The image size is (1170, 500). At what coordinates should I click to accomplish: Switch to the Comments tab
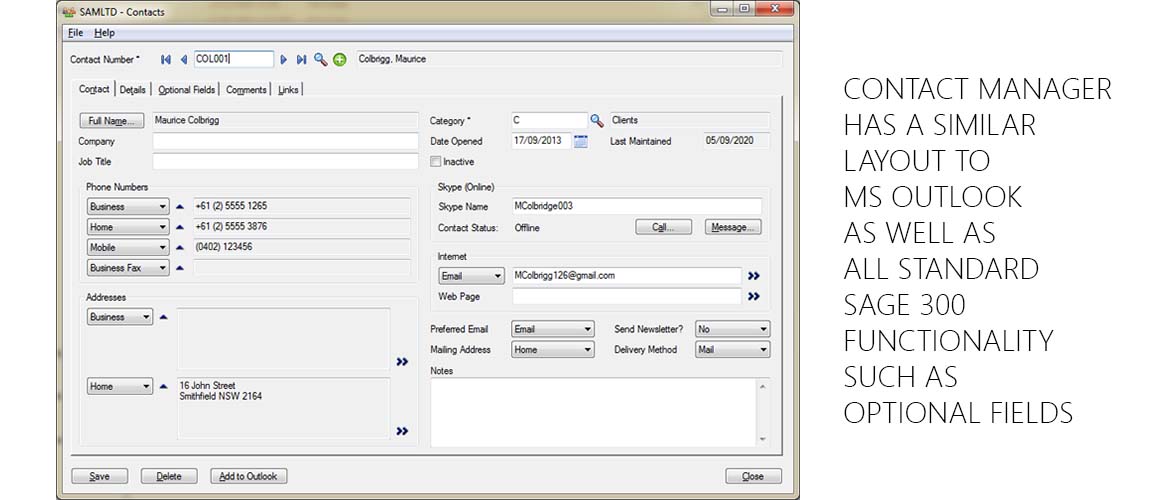(246, 90)
